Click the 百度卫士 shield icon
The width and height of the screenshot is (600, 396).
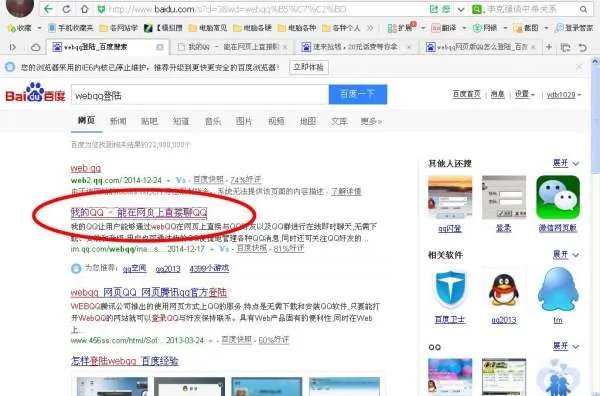pyautogui.click(x=450, y=289)
